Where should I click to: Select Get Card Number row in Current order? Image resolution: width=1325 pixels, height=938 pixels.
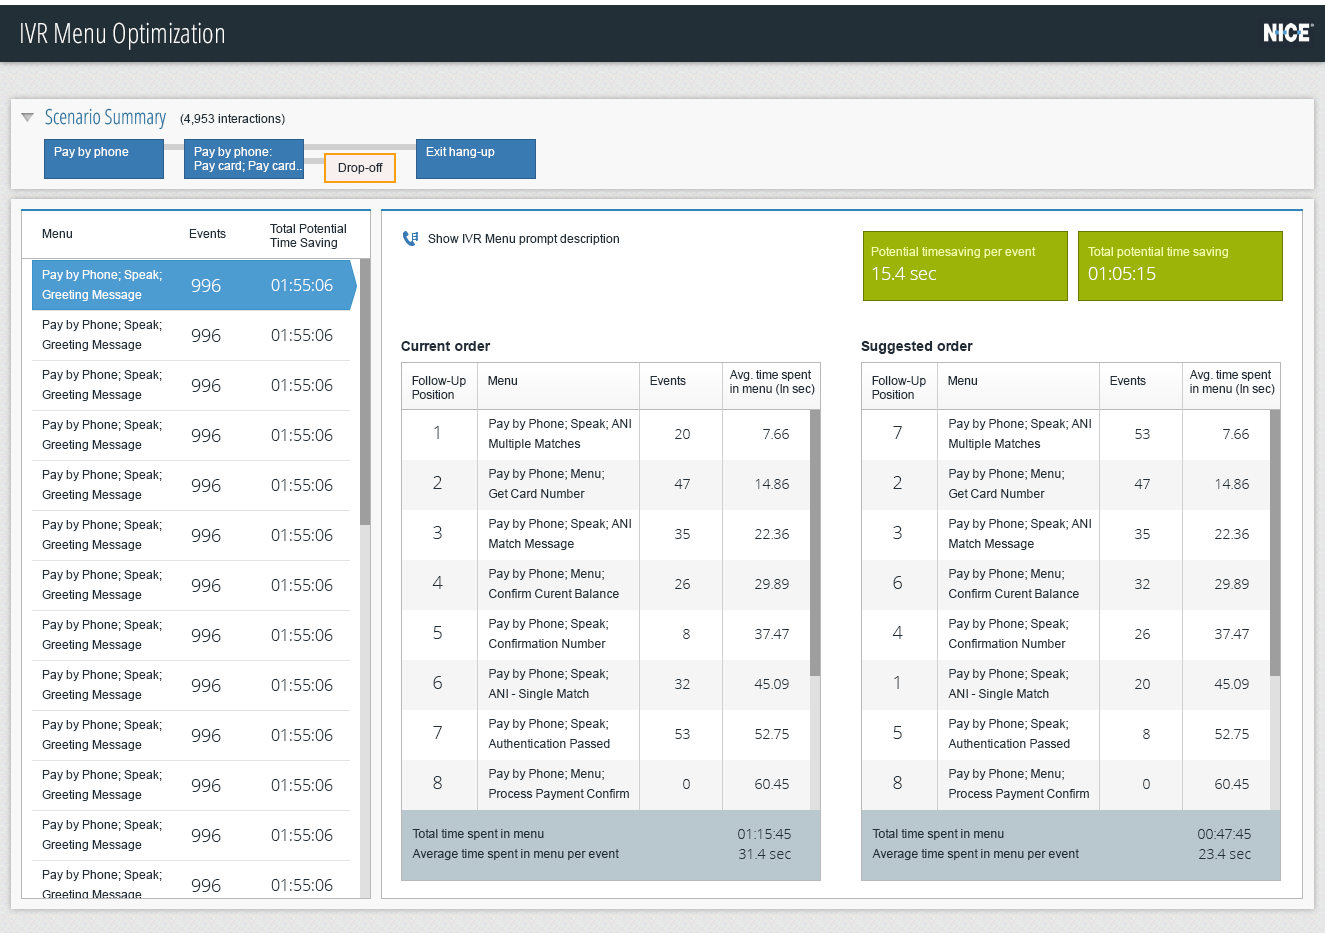(x=606, y=485)
